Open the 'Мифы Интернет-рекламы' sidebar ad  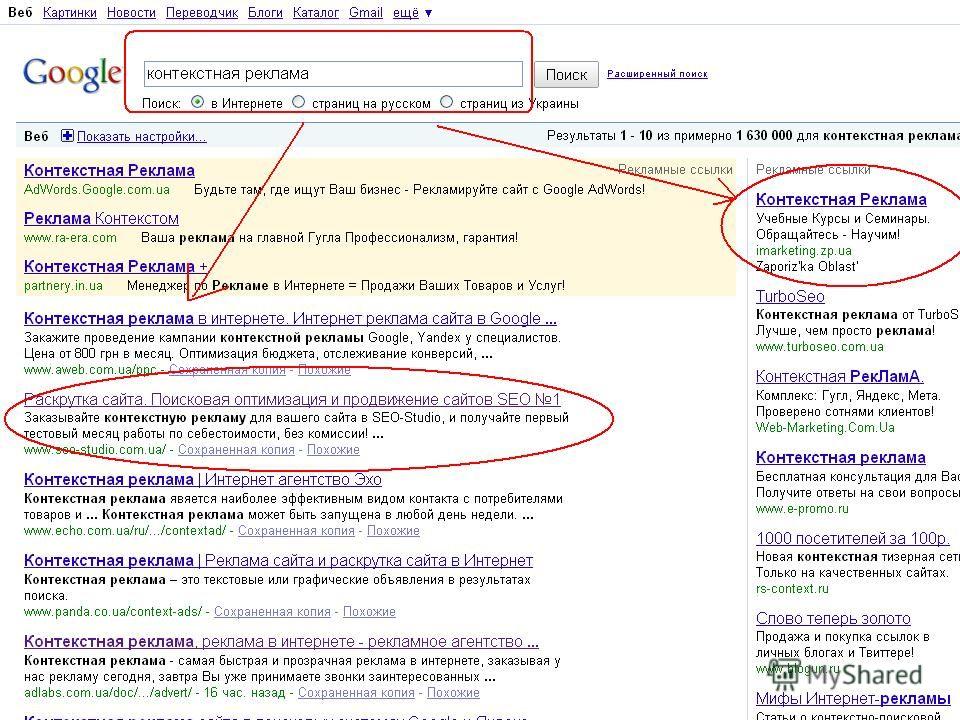tap(853, 699)
